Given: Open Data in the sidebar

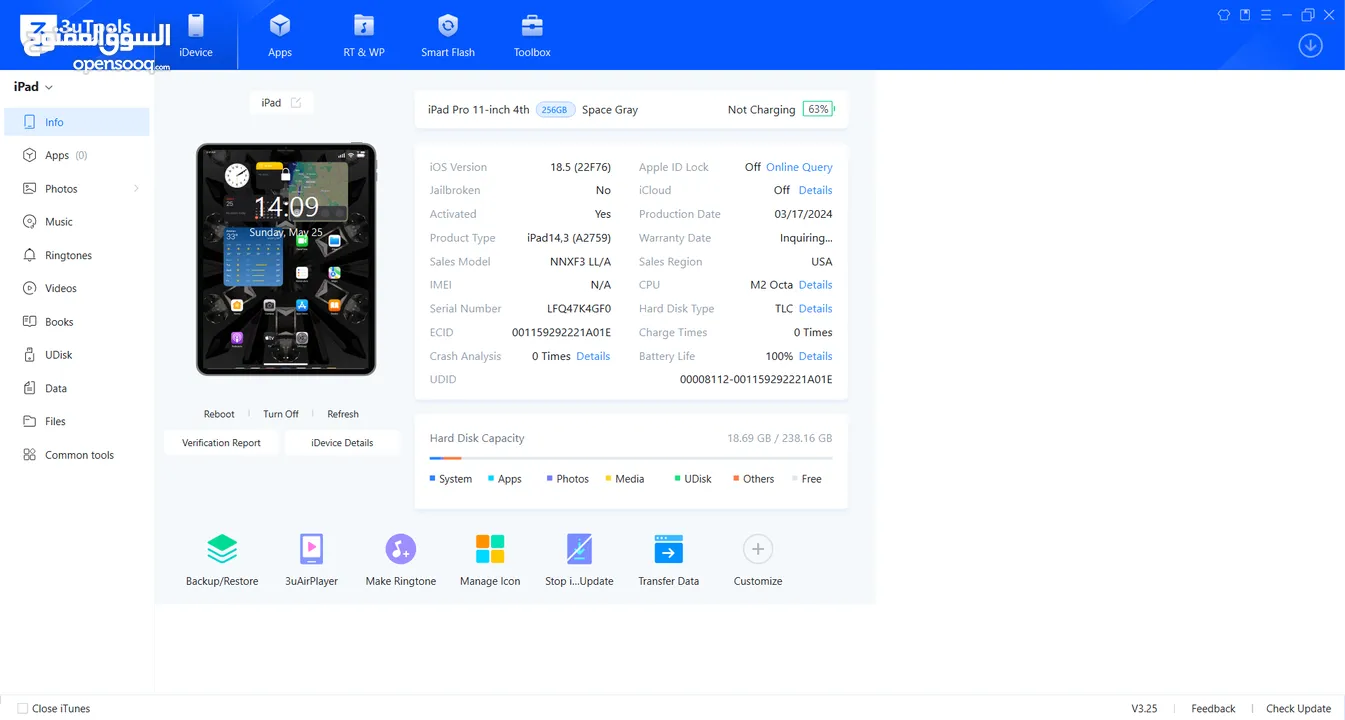Looking at the screenshot, I should tap(77, 388).
